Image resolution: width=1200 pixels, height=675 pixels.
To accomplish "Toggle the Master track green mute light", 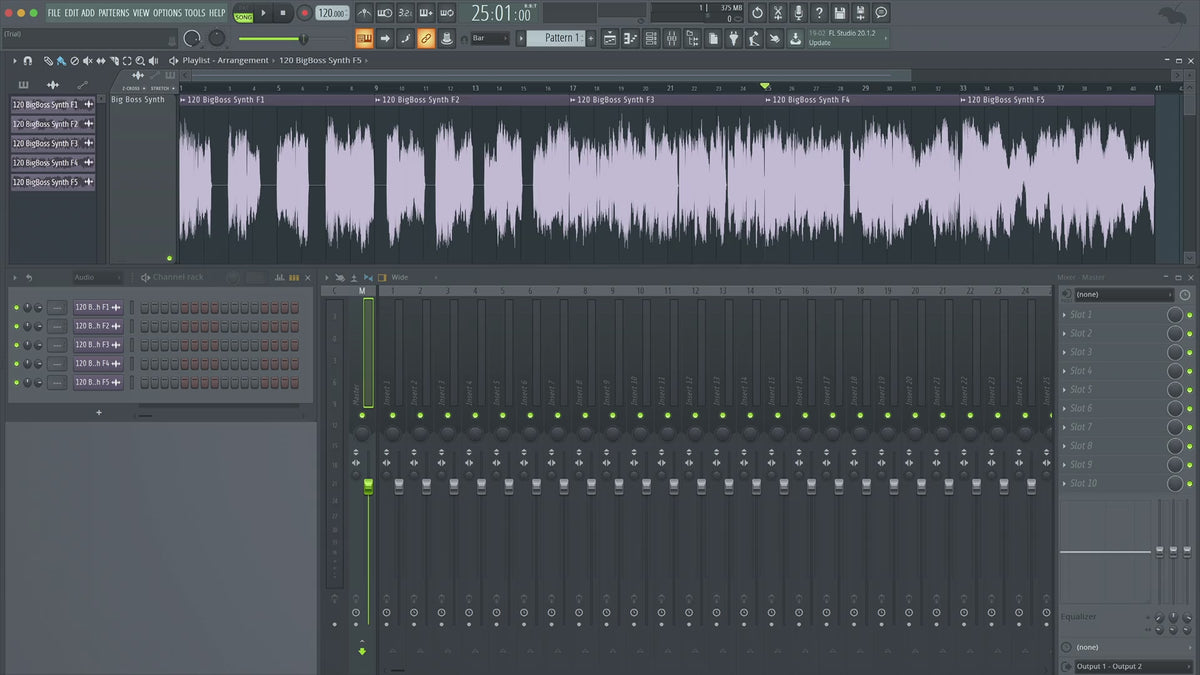I will click(x=364, y=415).
